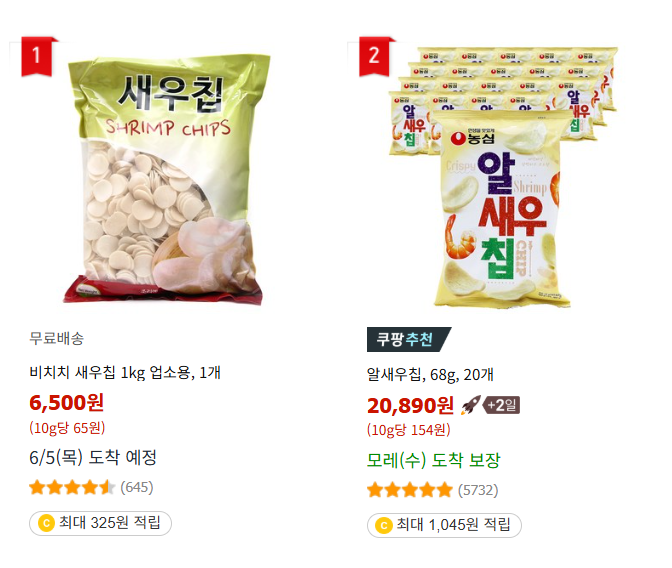
Task: Click the (5732) review count
Action: point(478,490)
